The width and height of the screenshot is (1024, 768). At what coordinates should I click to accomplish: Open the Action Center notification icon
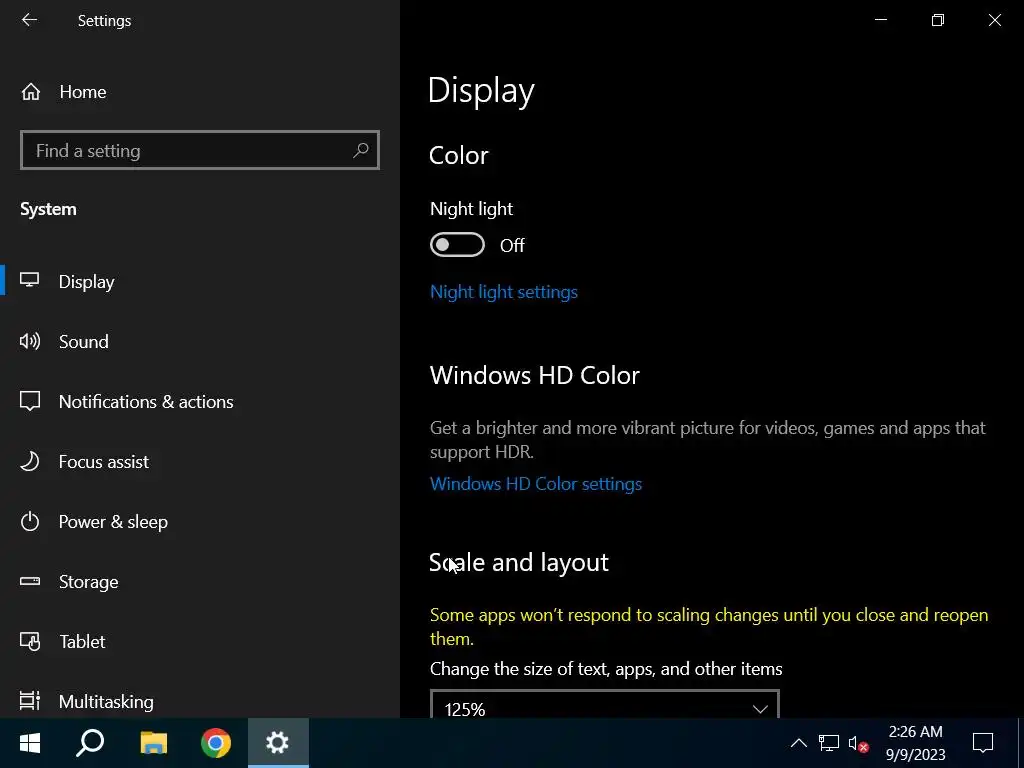[x=982, y=743]
